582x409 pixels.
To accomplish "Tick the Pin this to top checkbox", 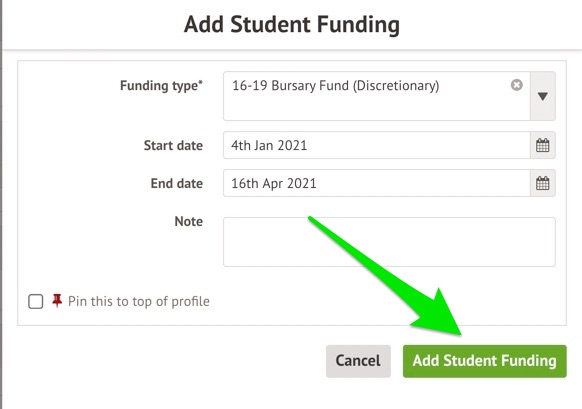I will [36, 301].
